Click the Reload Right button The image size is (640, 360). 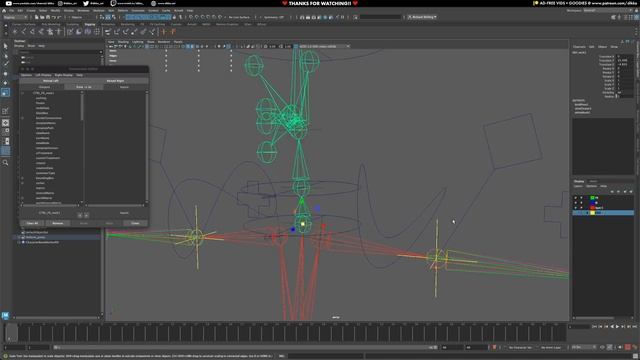[x=116, y=81]
